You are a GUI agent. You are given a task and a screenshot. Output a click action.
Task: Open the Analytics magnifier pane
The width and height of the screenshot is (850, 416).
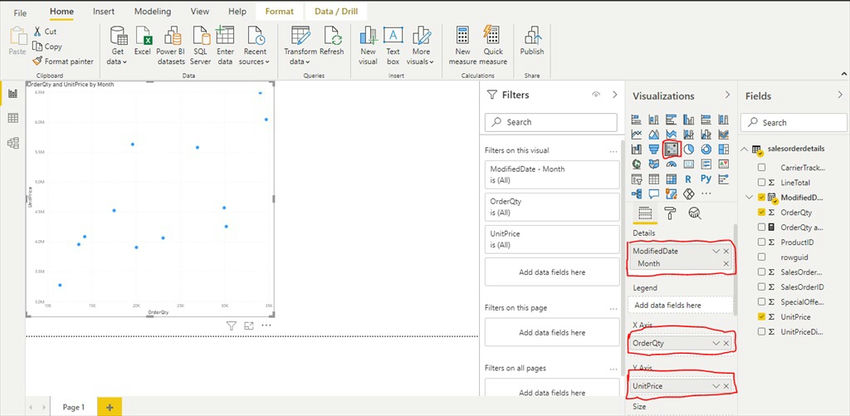(694, 213)
